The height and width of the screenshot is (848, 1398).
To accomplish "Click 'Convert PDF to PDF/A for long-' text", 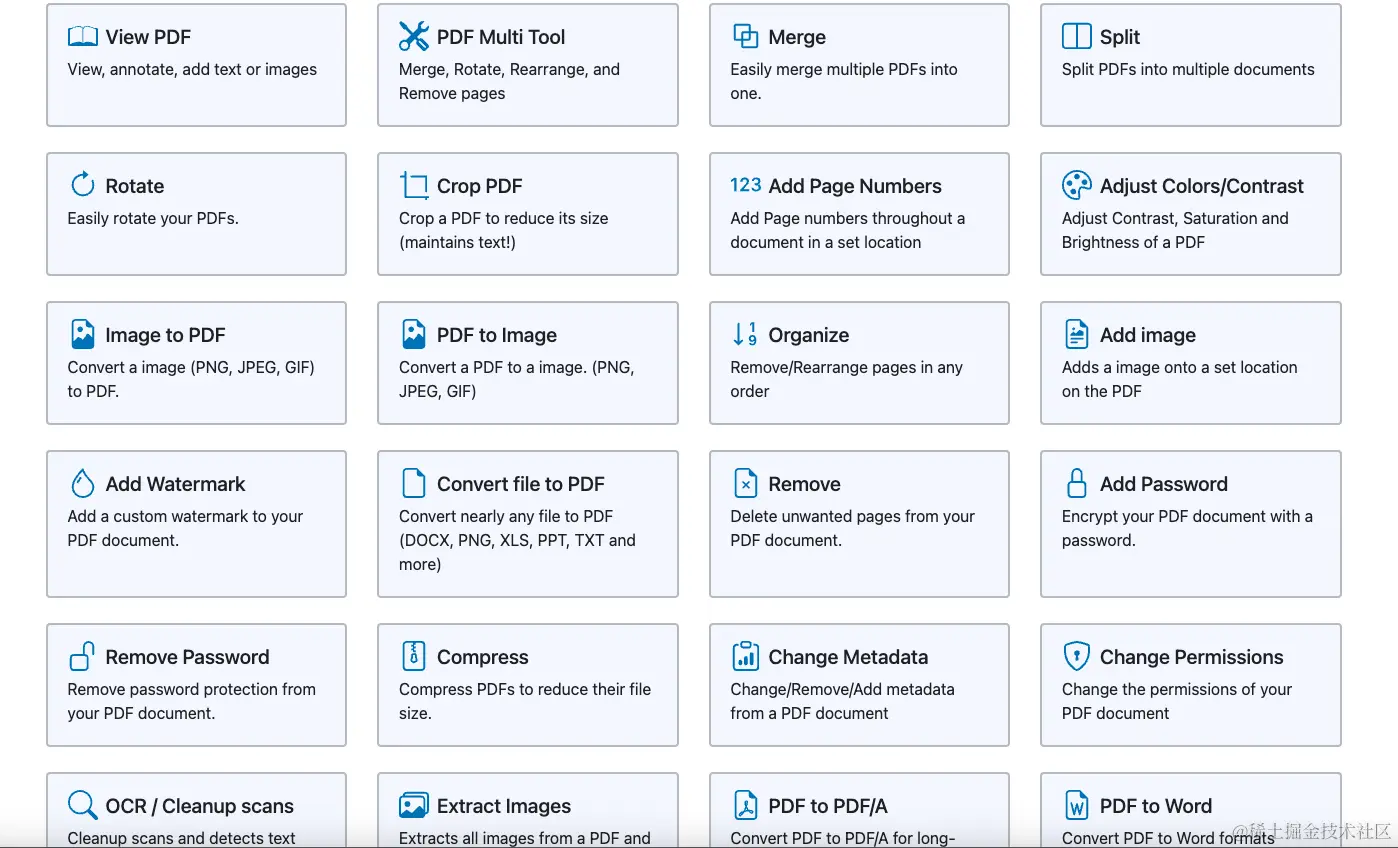I will tap(843, 838).
